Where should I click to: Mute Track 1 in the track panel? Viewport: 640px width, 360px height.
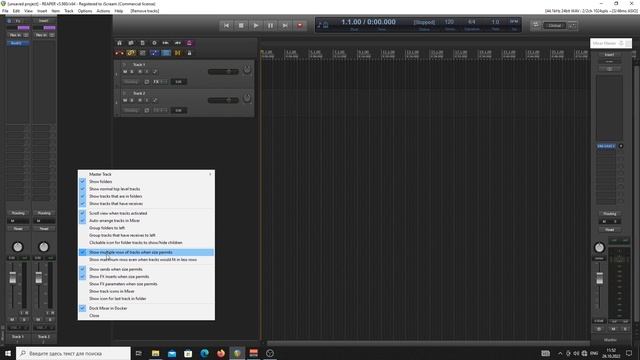(125, 72)
